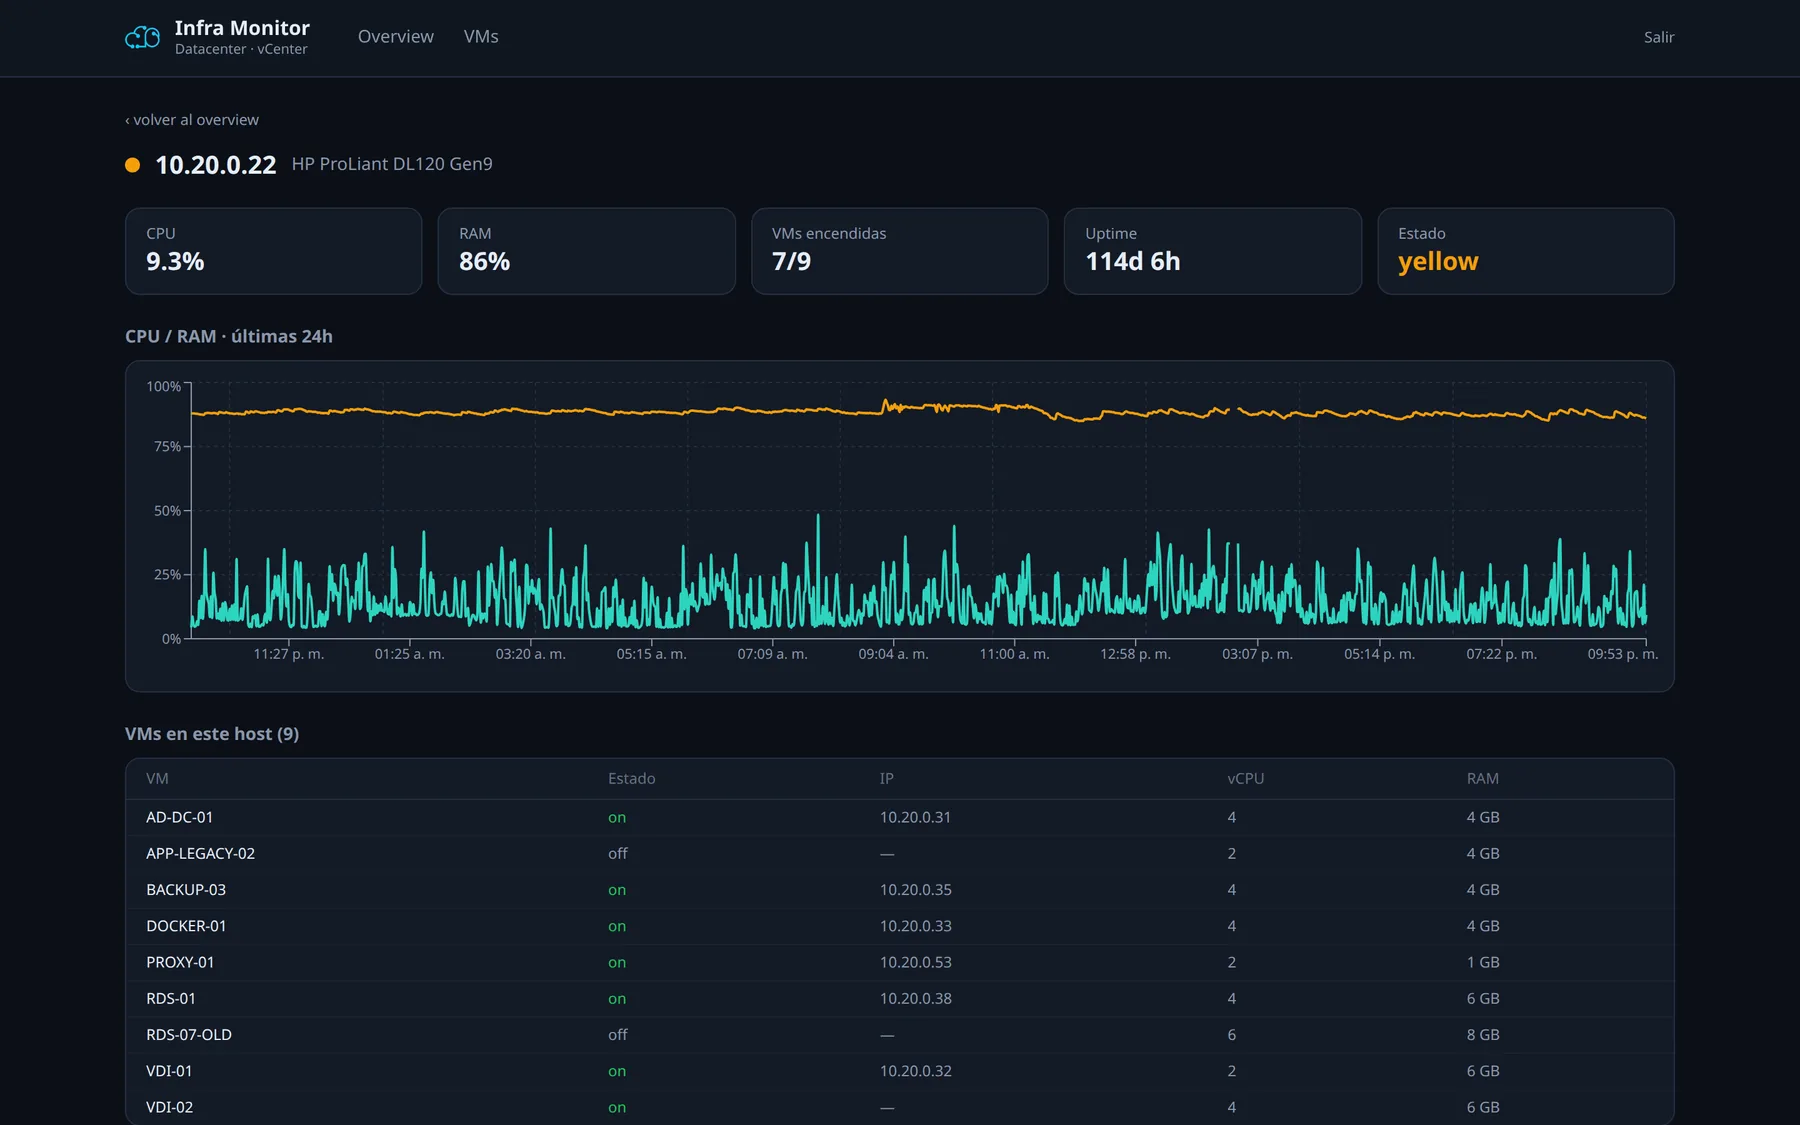
Task: Click the Estado yellow status card
Action: pos(1525,251)
